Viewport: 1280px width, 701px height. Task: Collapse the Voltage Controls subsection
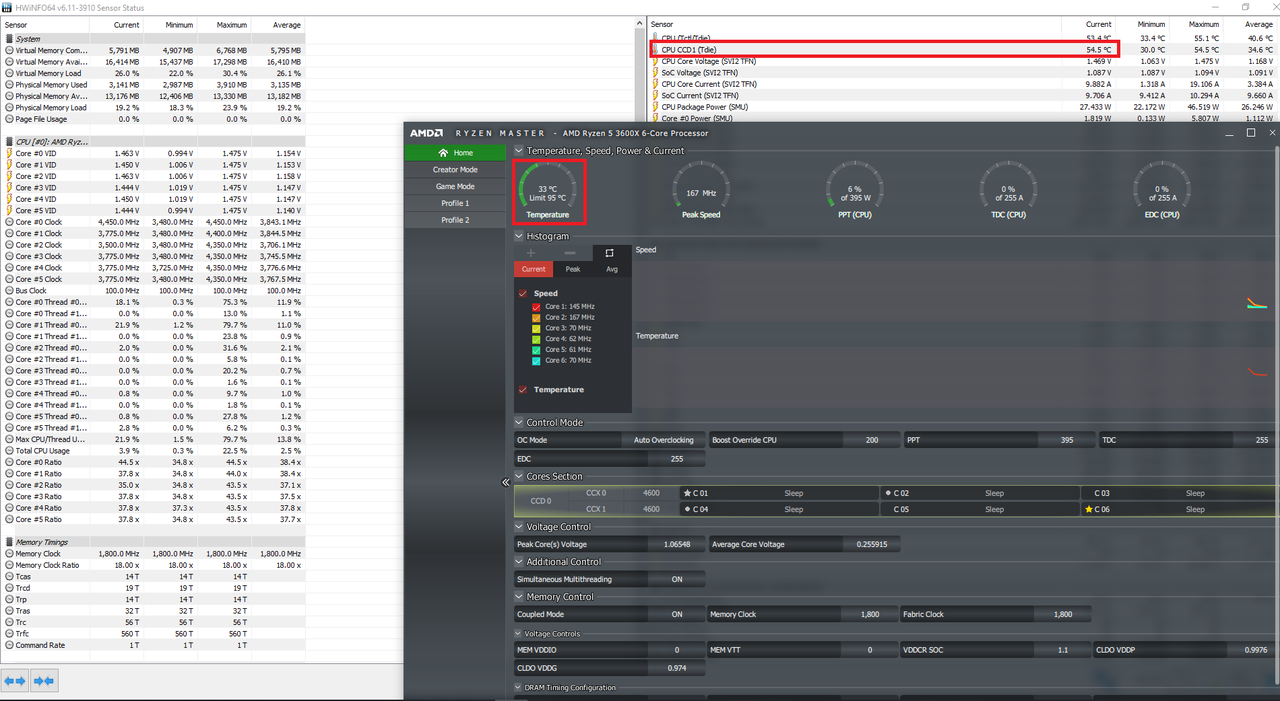[x=519, y=634]
